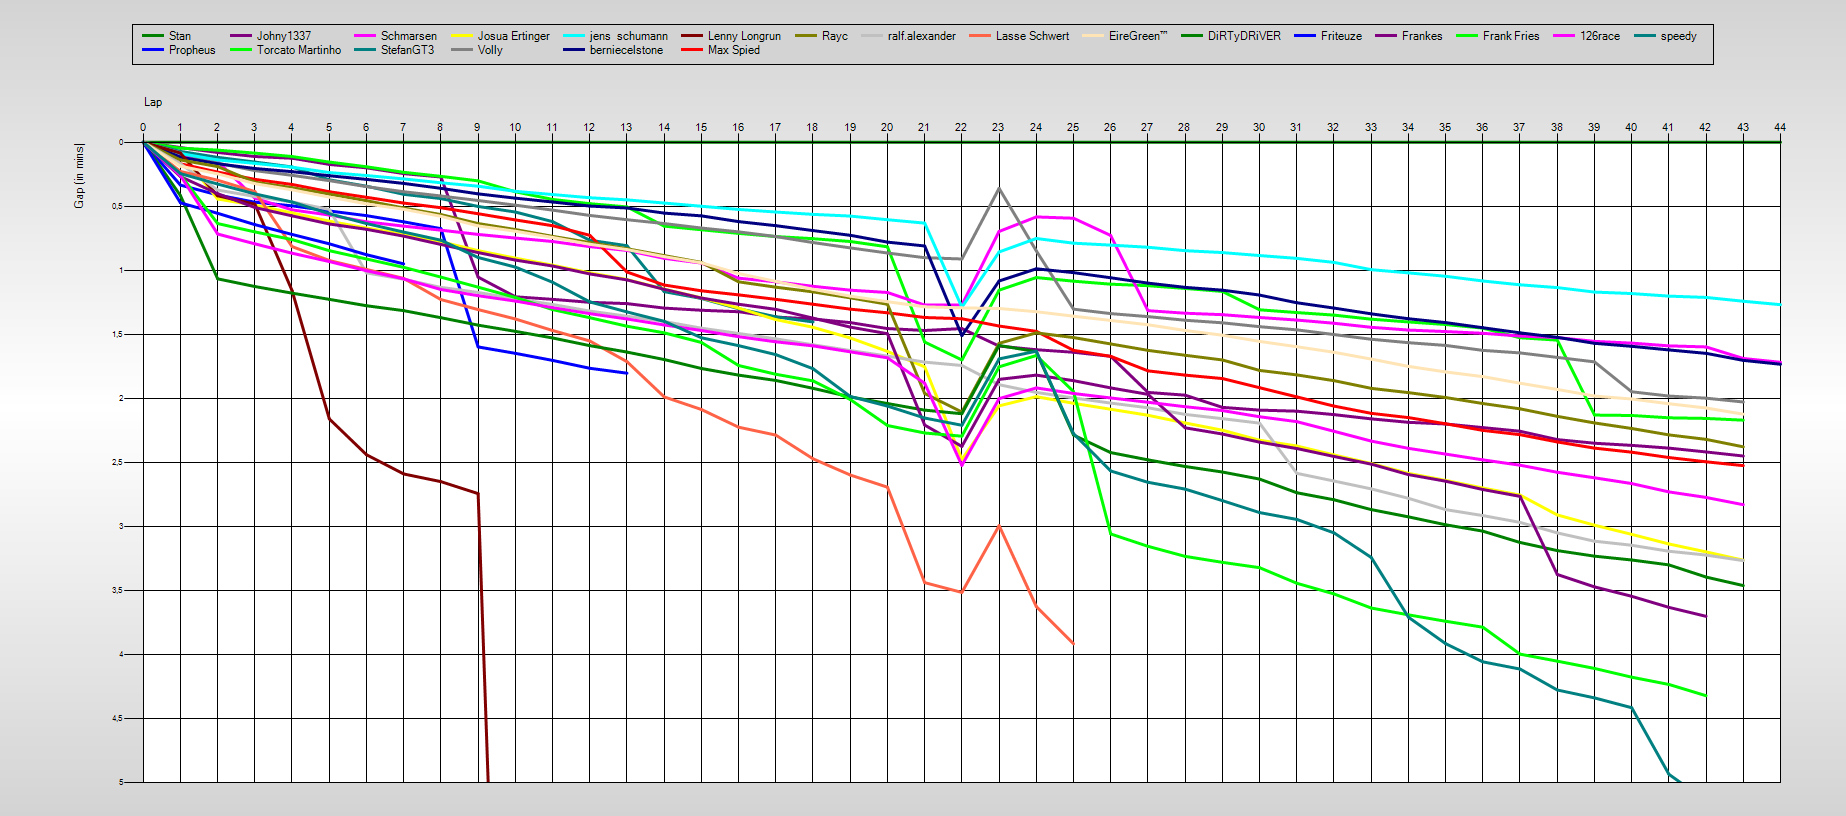Click lap number 22 on the axis
The width and height of the screenshot is (1846, 816).
(961, 127)
